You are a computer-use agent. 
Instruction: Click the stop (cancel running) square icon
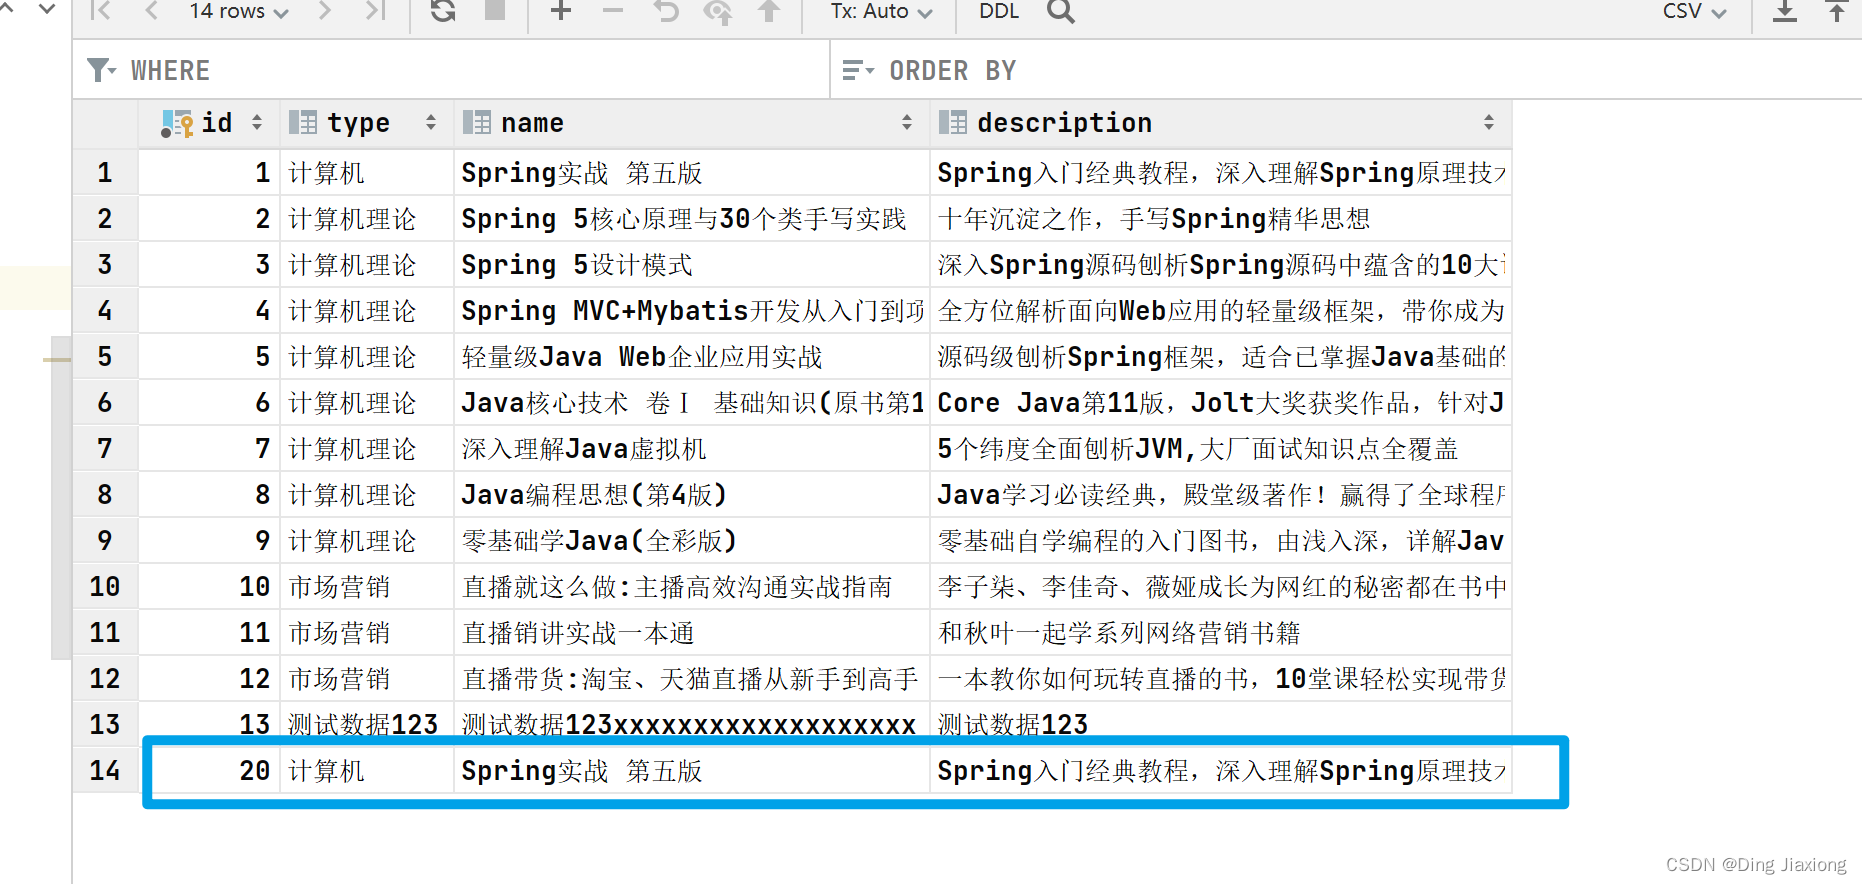(x=495, y=10)
